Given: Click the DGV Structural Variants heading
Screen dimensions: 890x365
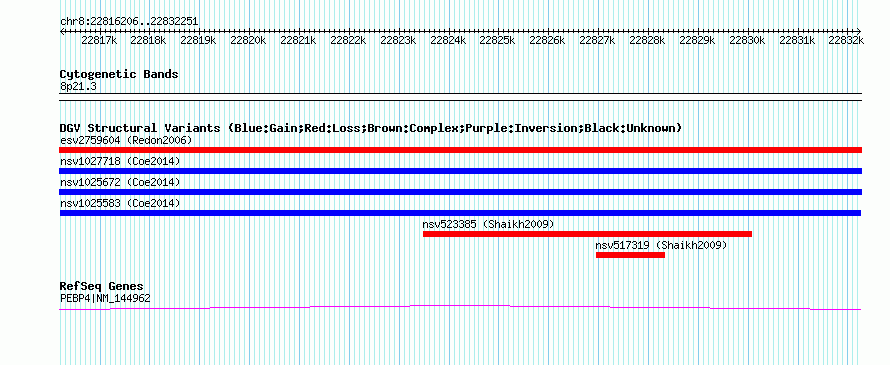Looking at the screenshot, I should (x=371, y=128).
